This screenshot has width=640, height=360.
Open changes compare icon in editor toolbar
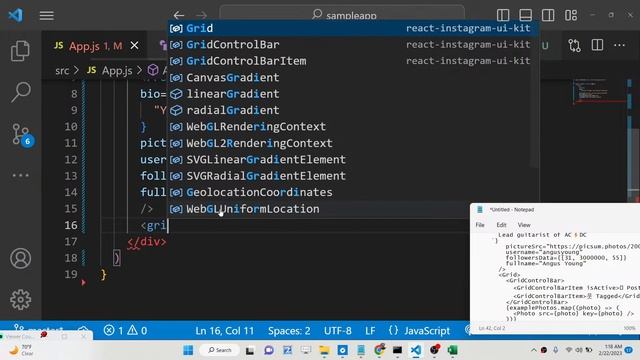click(574, 45)
